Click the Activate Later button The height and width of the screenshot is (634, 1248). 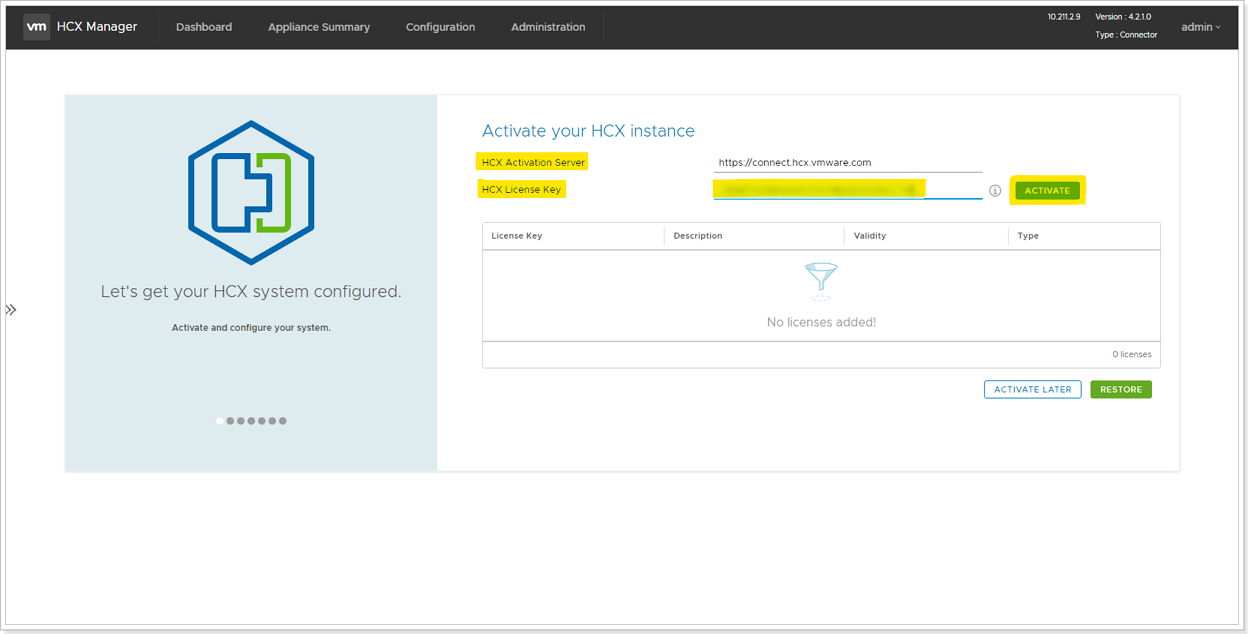tap(1032, 390)
